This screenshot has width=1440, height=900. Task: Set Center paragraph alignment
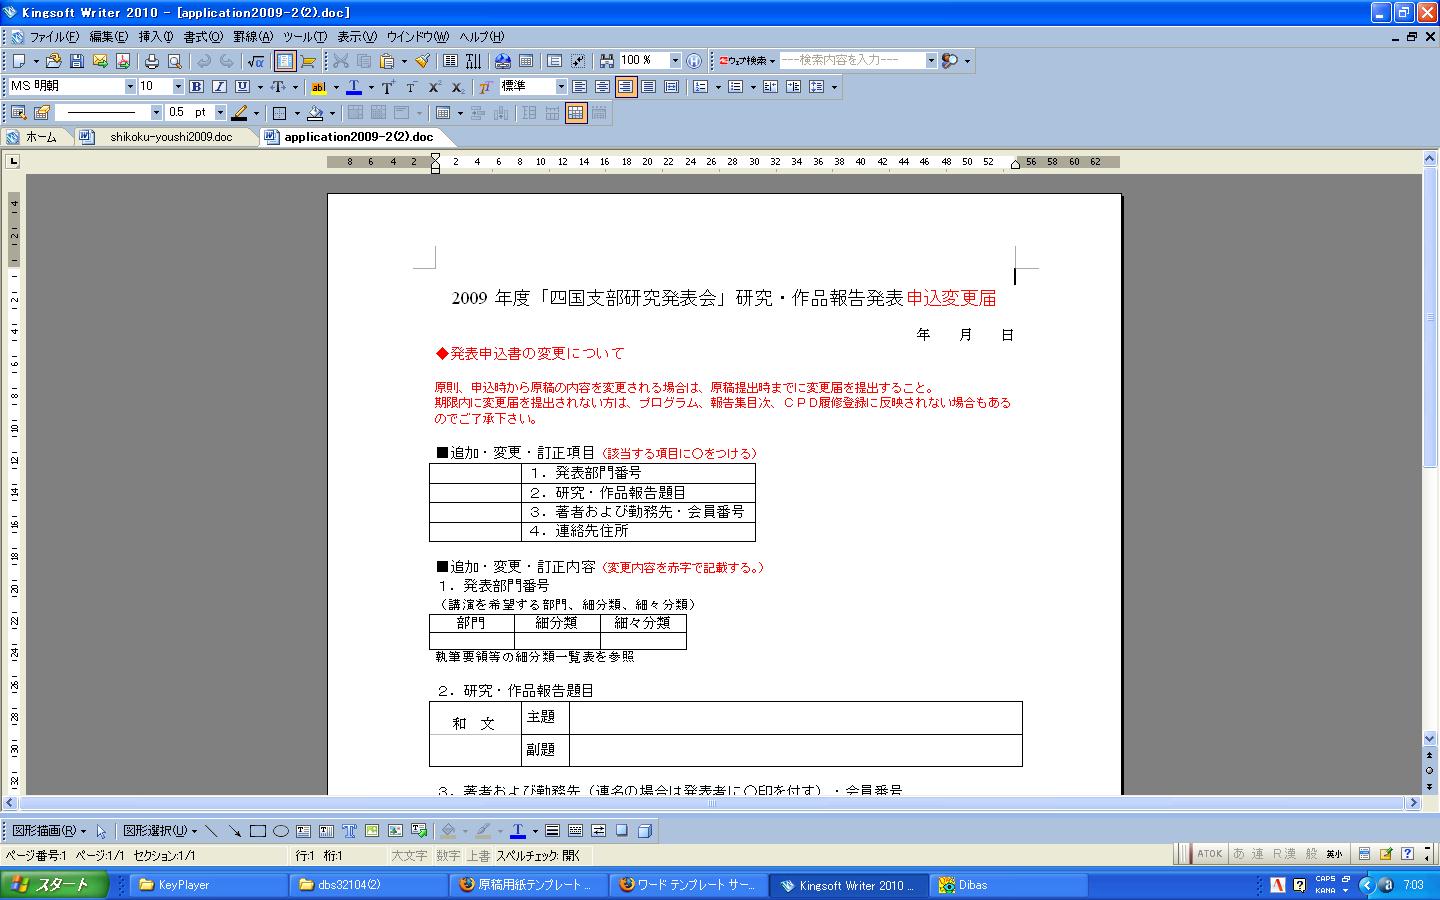click(602, 87)
